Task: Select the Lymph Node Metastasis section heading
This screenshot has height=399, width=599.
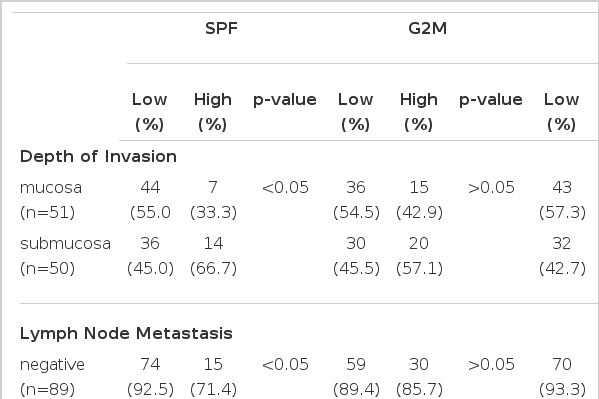Action: point(126,333)
